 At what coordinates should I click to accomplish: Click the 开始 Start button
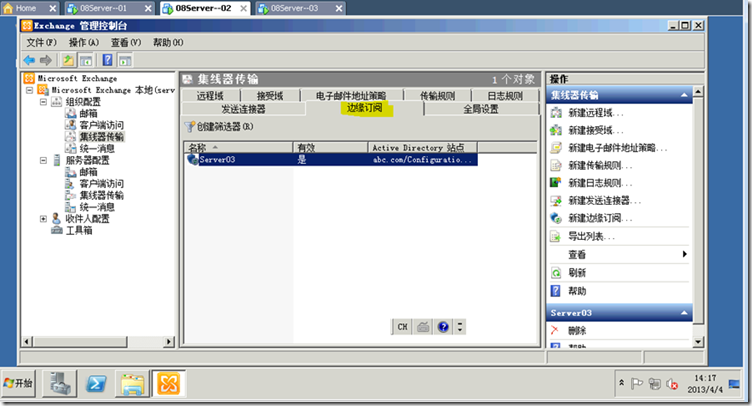[x=18, y=383]
